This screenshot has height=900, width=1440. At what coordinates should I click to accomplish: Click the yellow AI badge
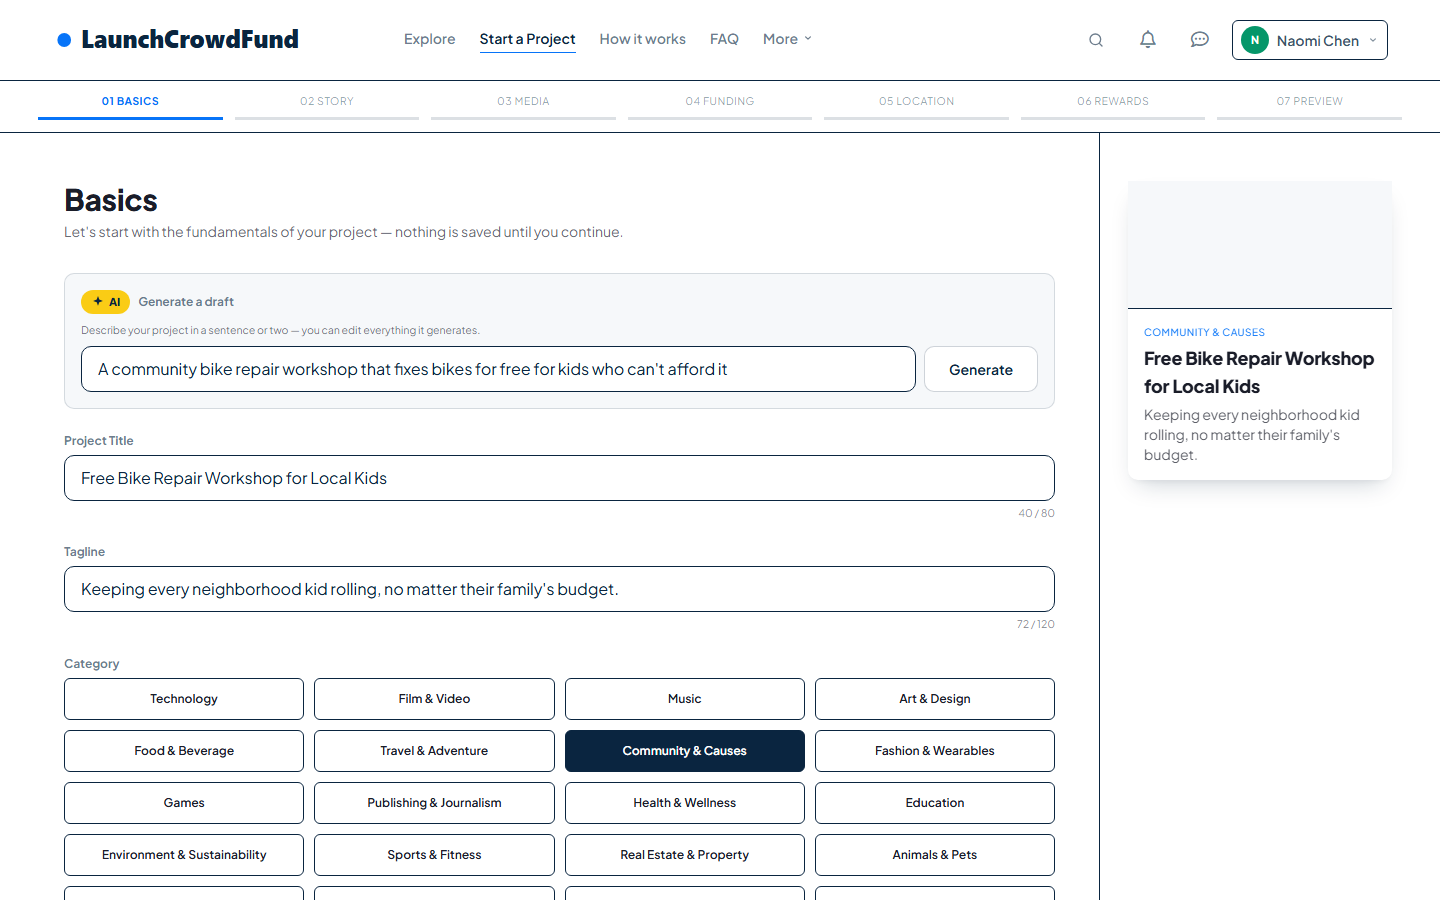pos(105,301)
